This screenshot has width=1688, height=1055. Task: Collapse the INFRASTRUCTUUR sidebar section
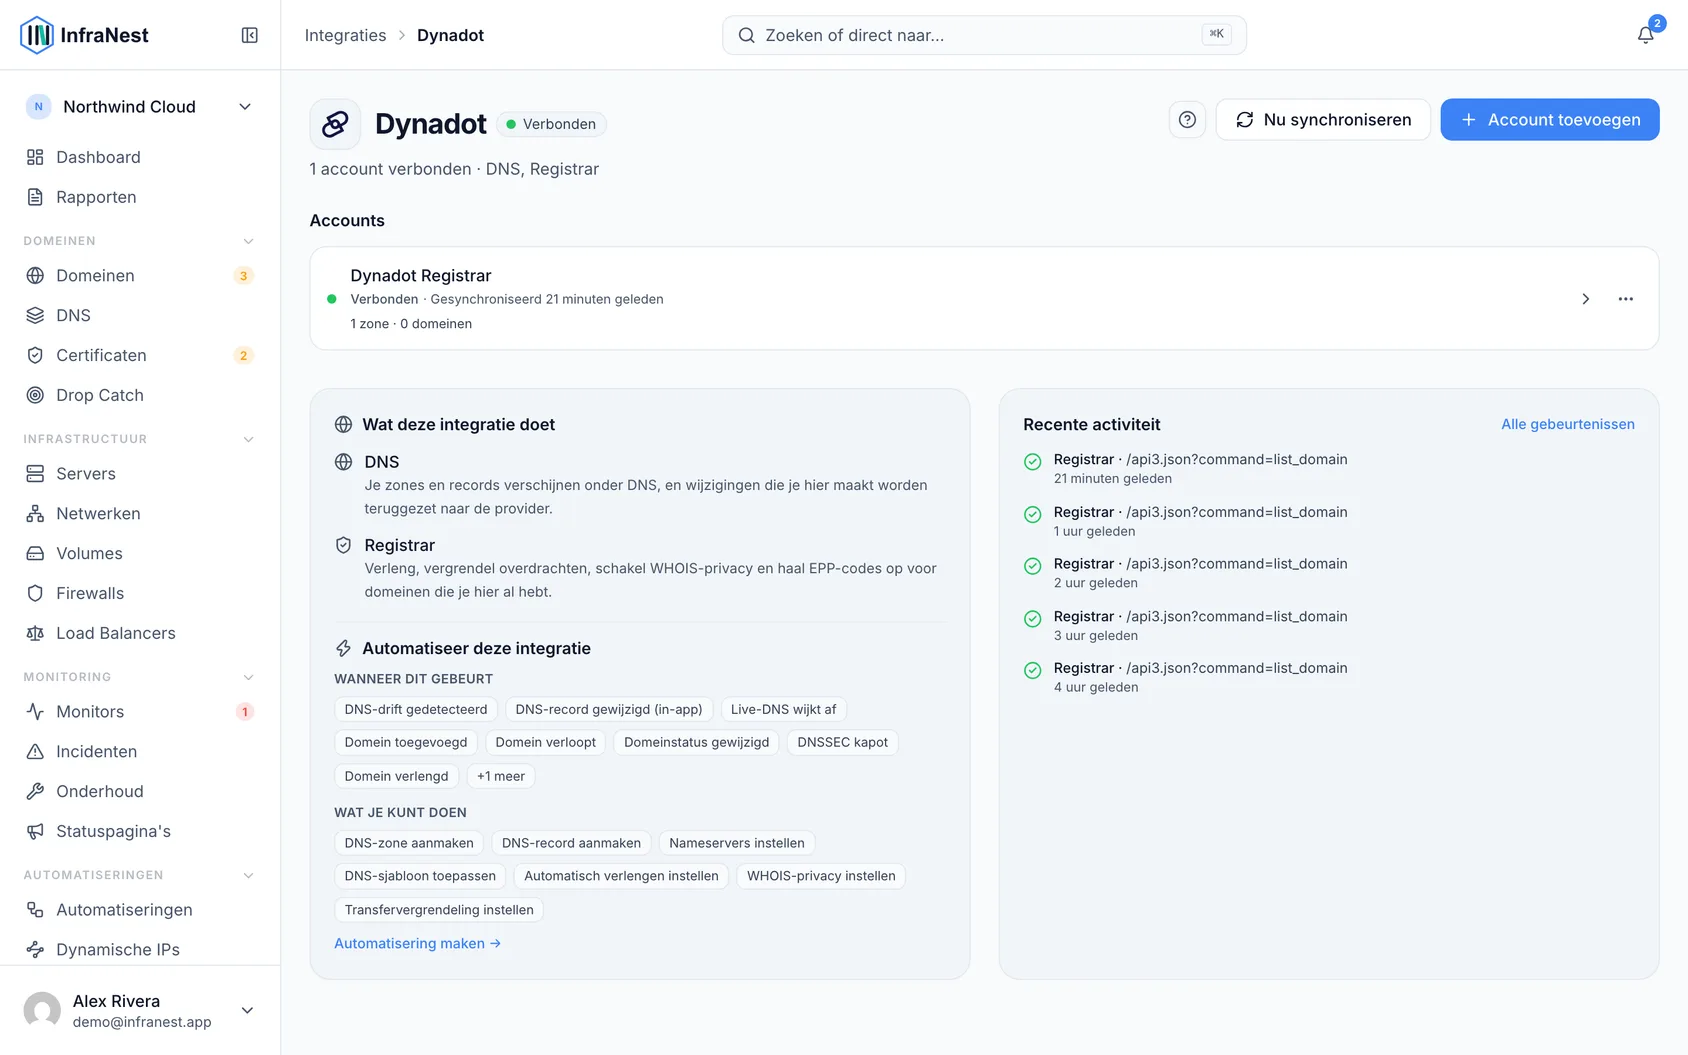click(248, 439)
